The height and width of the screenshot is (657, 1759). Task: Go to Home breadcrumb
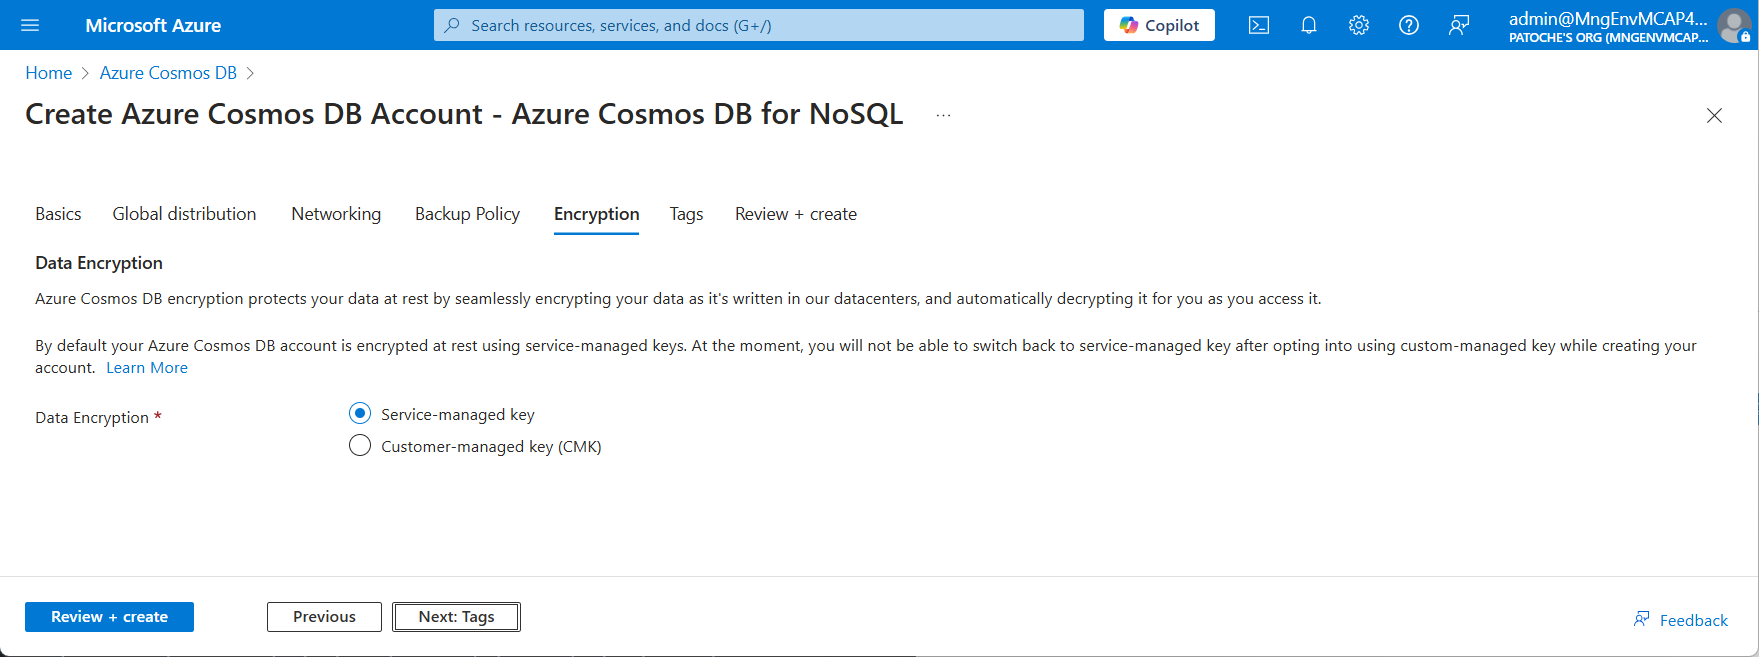[x=49, y=73]
